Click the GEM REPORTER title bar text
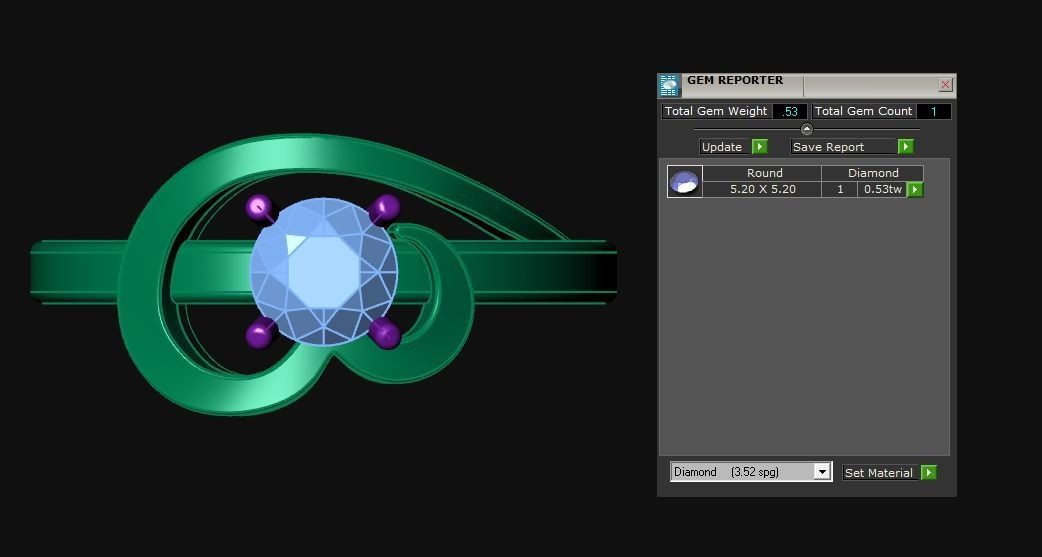This screenshot has width=1042, height=557. [735, 80]
